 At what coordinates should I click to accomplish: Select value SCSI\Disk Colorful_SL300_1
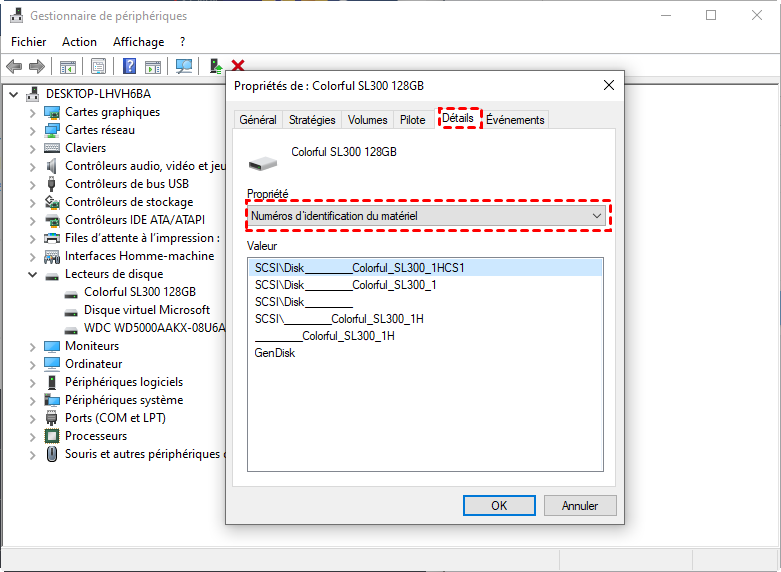(425, 285)
